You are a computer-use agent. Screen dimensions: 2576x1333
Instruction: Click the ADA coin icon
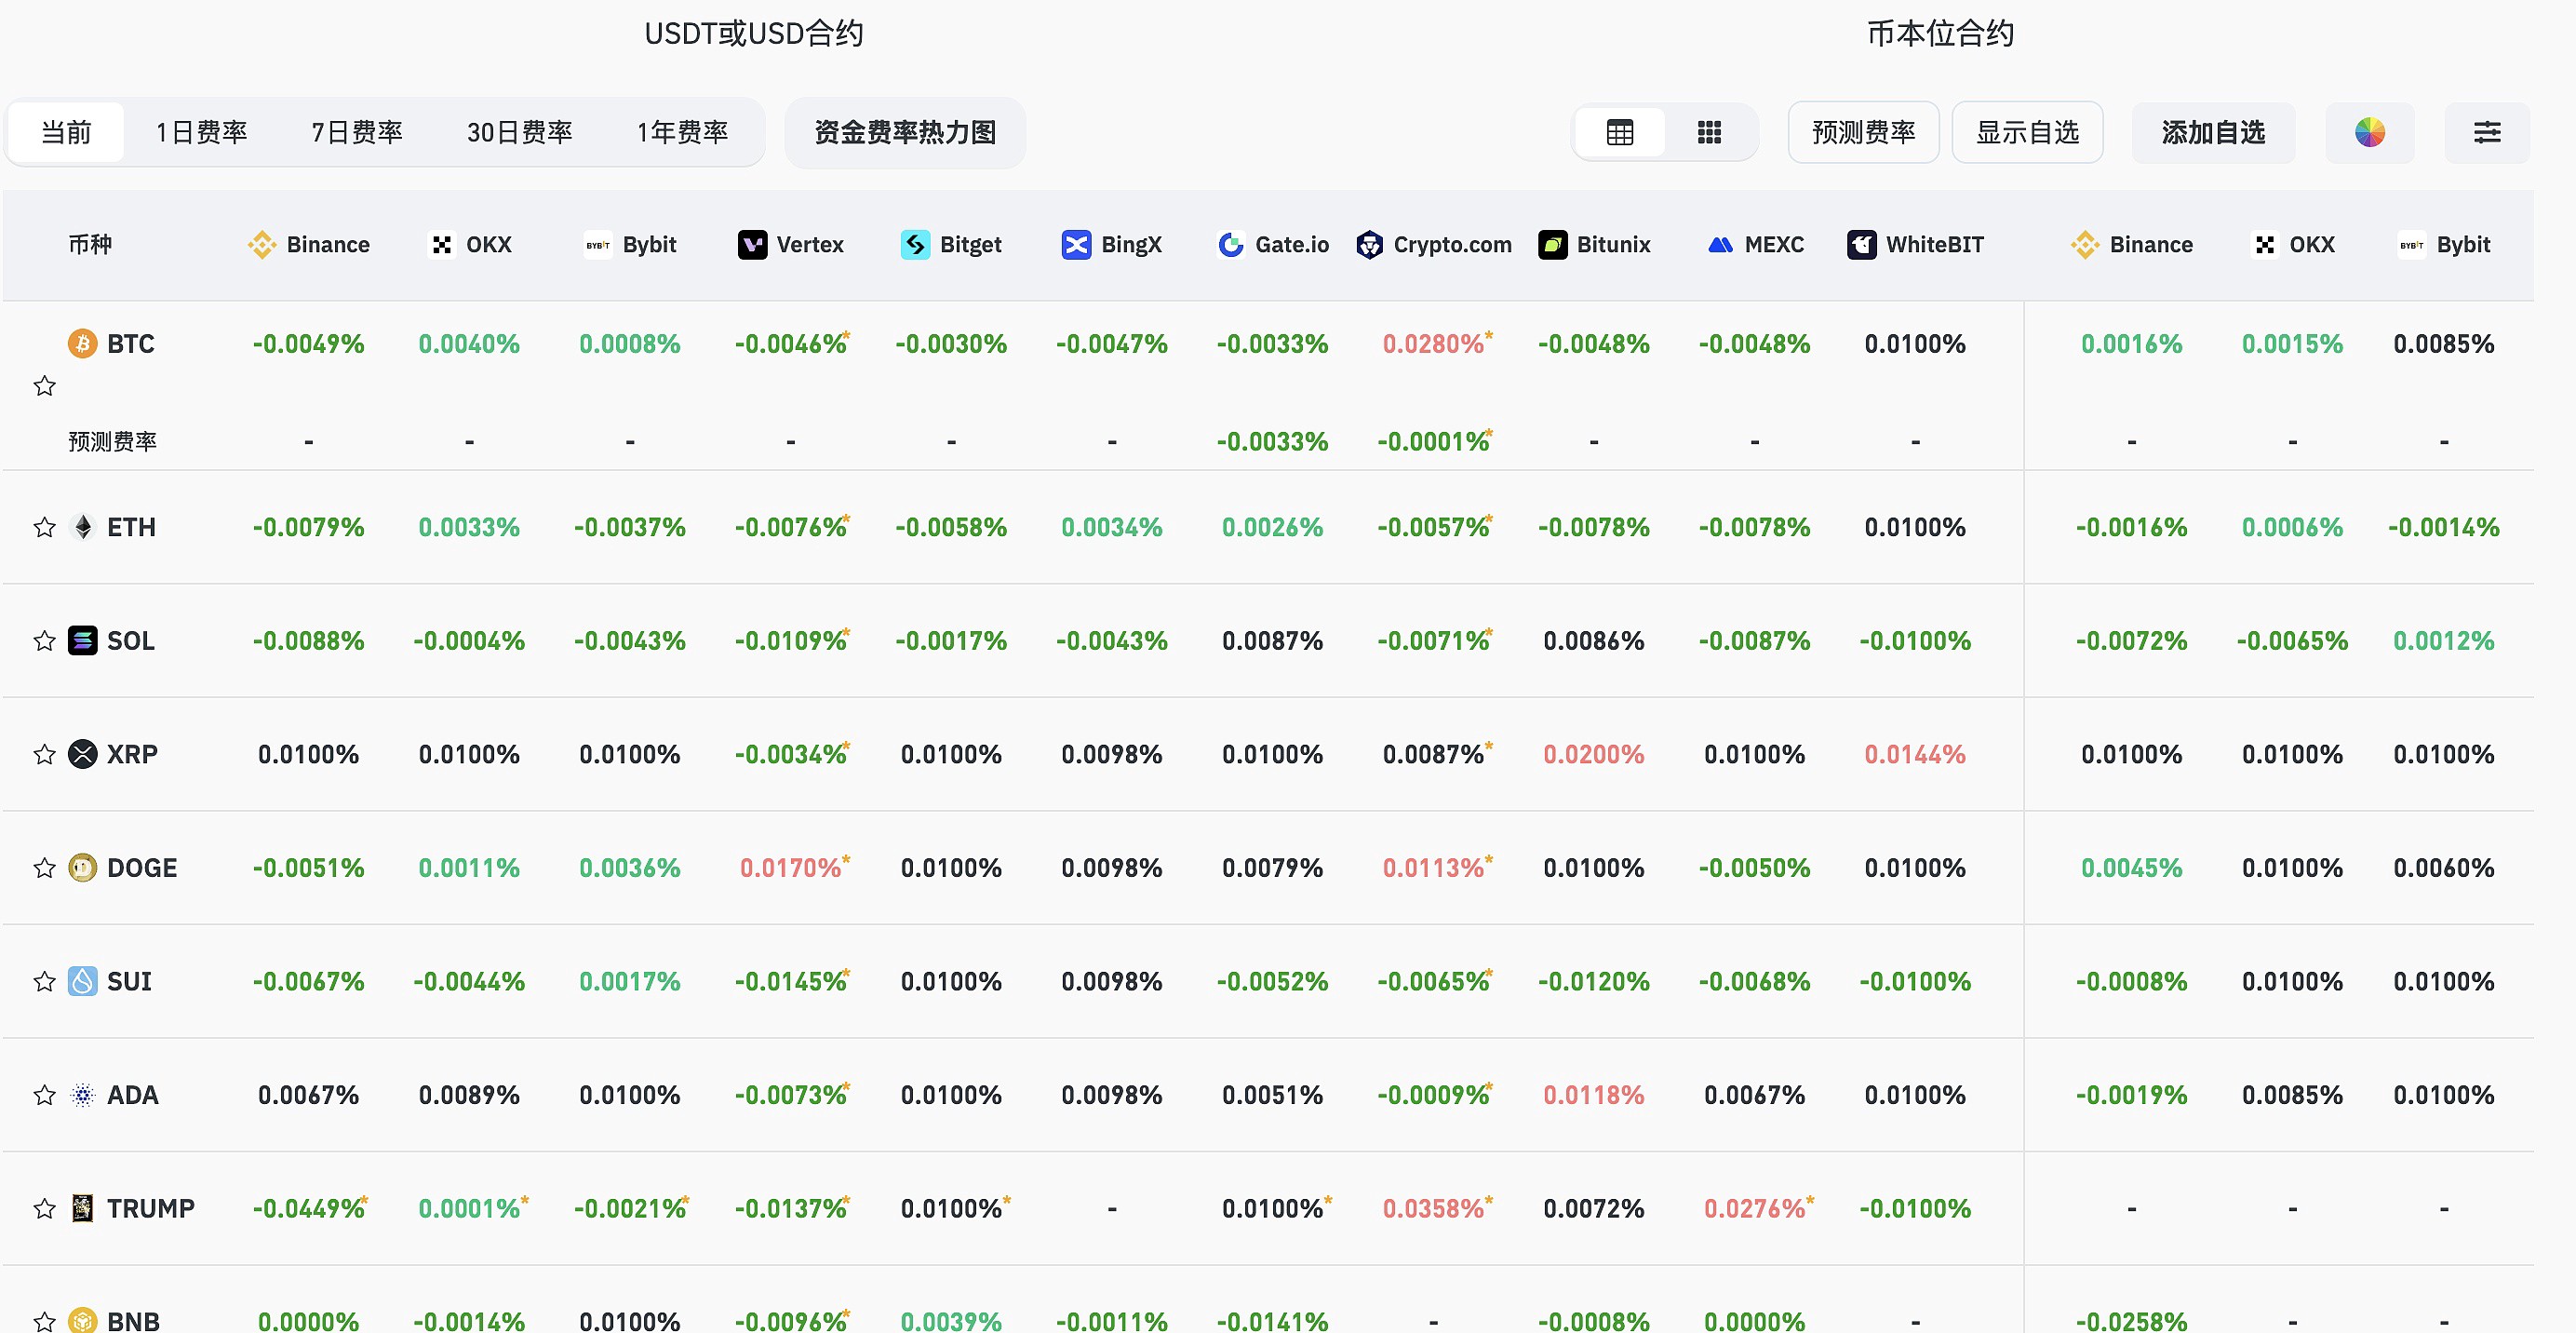[82, 1095]
